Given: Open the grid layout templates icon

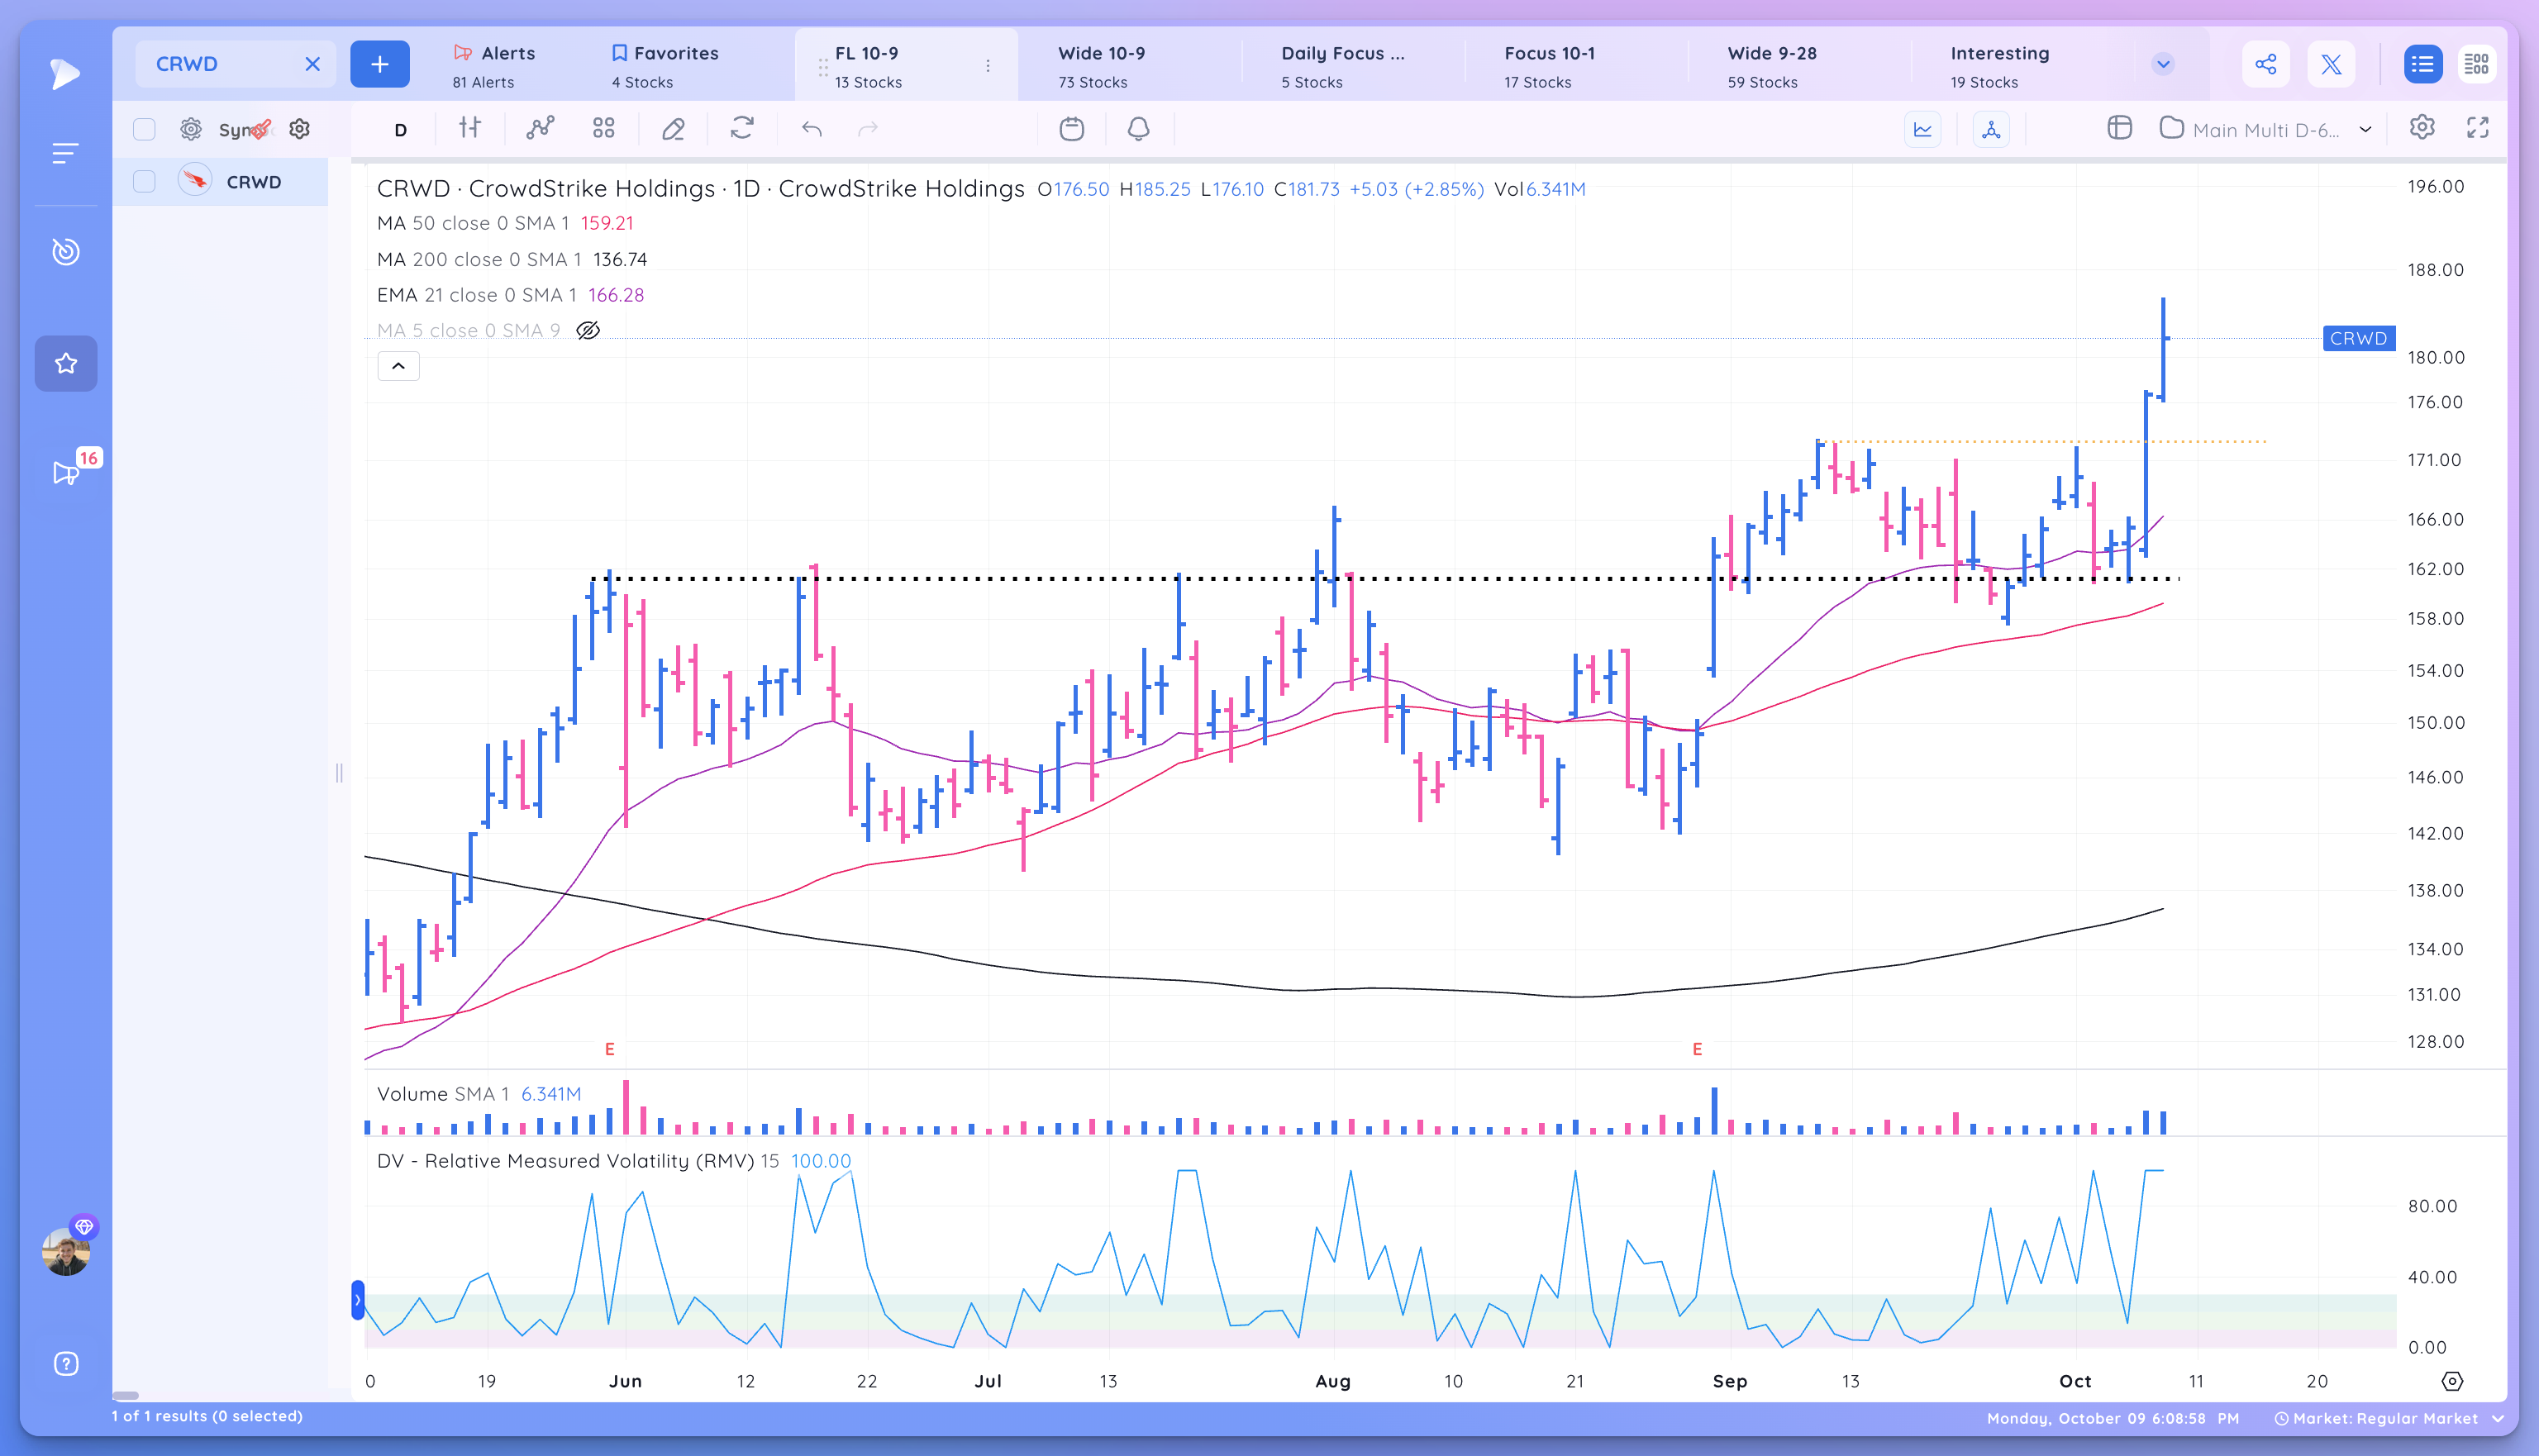Looking at the screenshot, I should click(603, 128).
